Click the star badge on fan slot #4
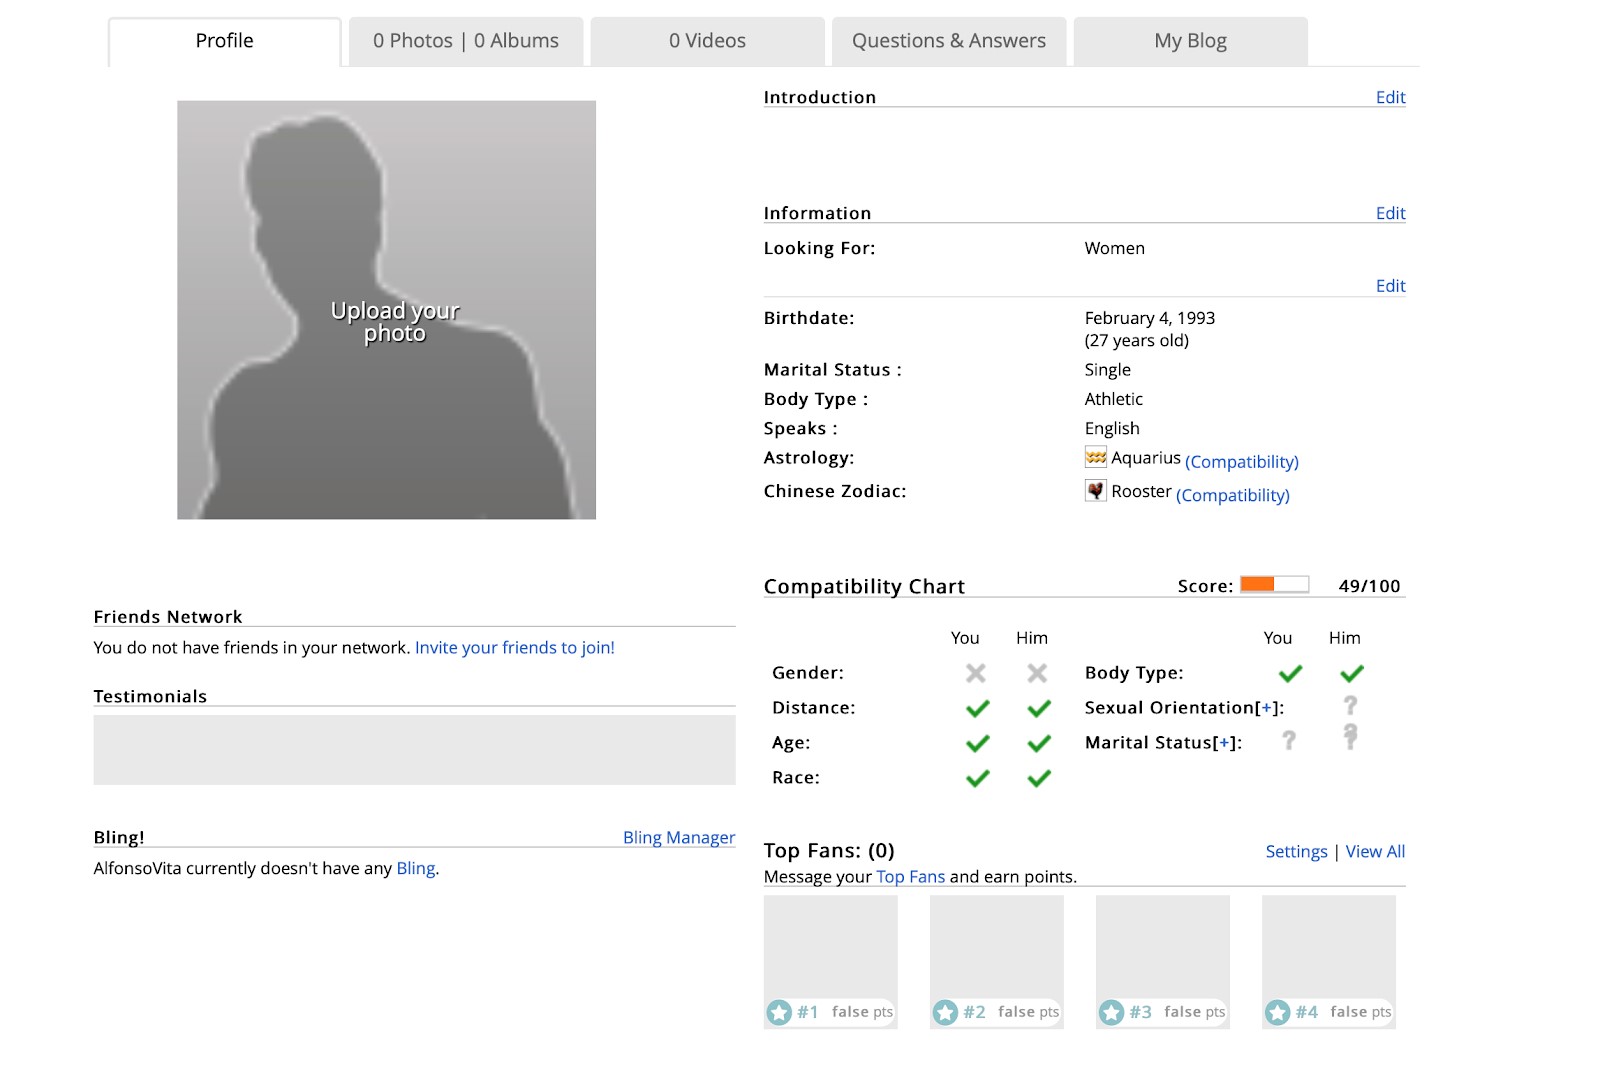This screenshot has height=1074, width=1600. pos(1277,1012)
